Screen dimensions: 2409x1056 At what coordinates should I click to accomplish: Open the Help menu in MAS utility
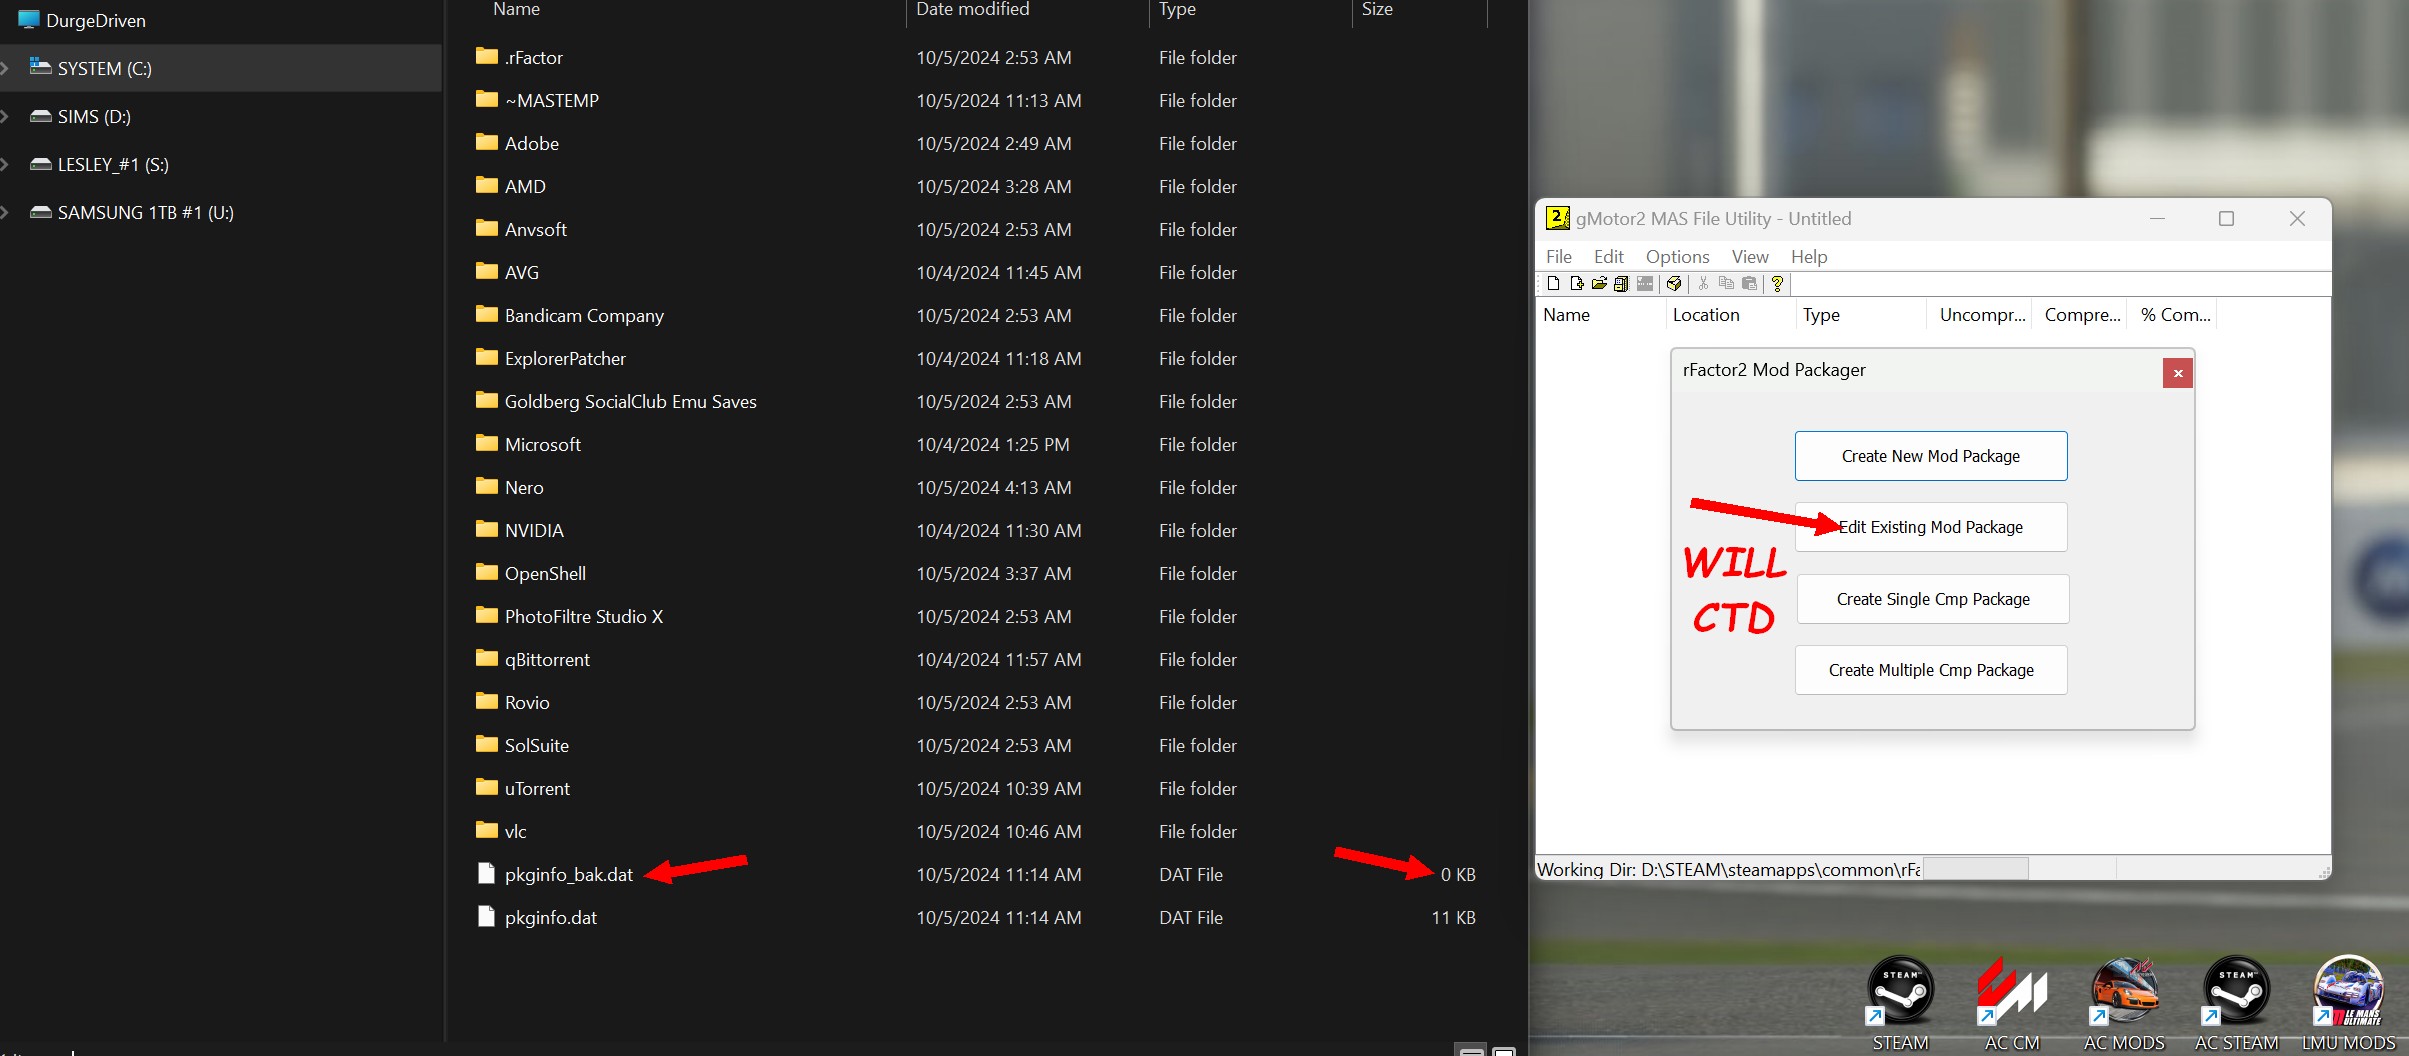[1809, 257]
